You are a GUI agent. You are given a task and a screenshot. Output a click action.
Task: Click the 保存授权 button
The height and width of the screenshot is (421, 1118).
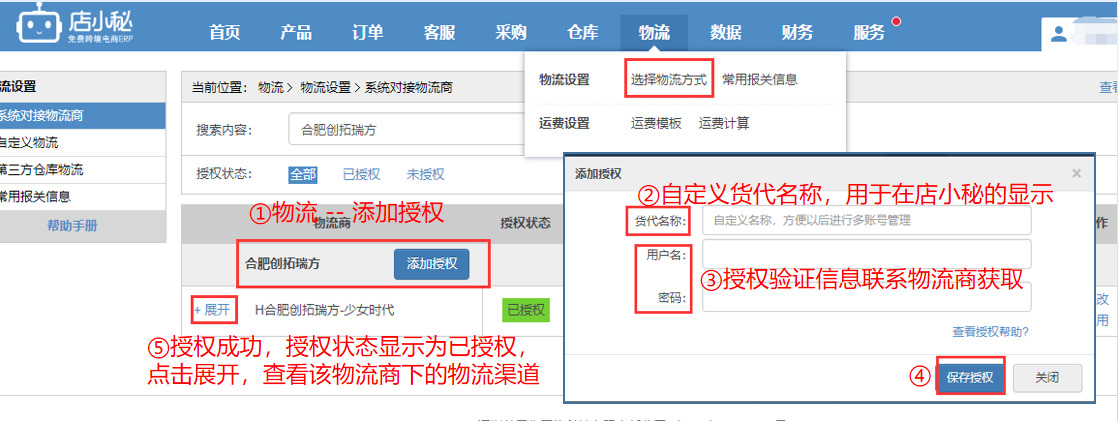(970, 377)
